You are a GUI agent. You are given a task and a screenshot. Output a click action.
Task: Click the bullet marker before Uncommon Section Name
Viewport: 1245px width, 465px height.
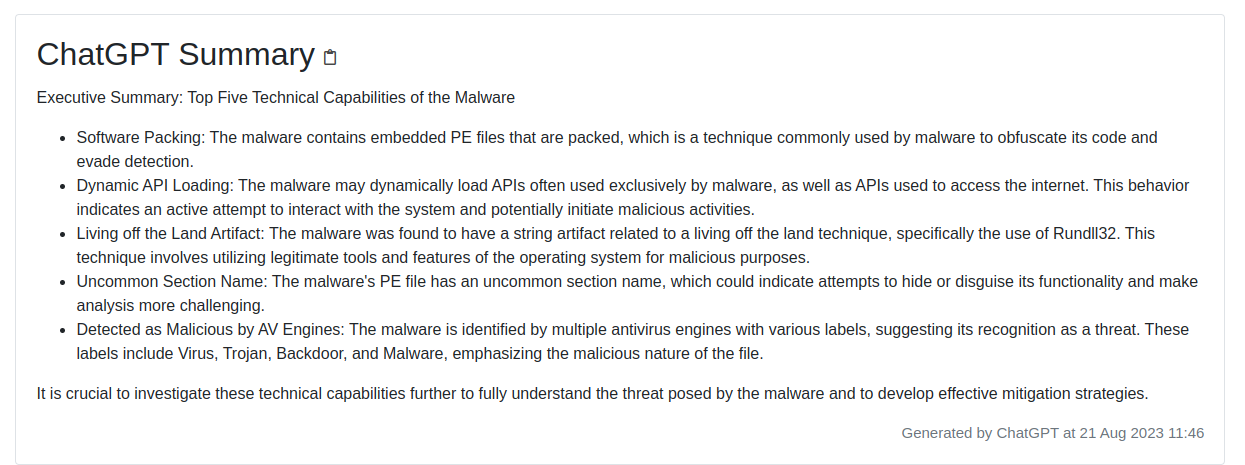point(64,282)
